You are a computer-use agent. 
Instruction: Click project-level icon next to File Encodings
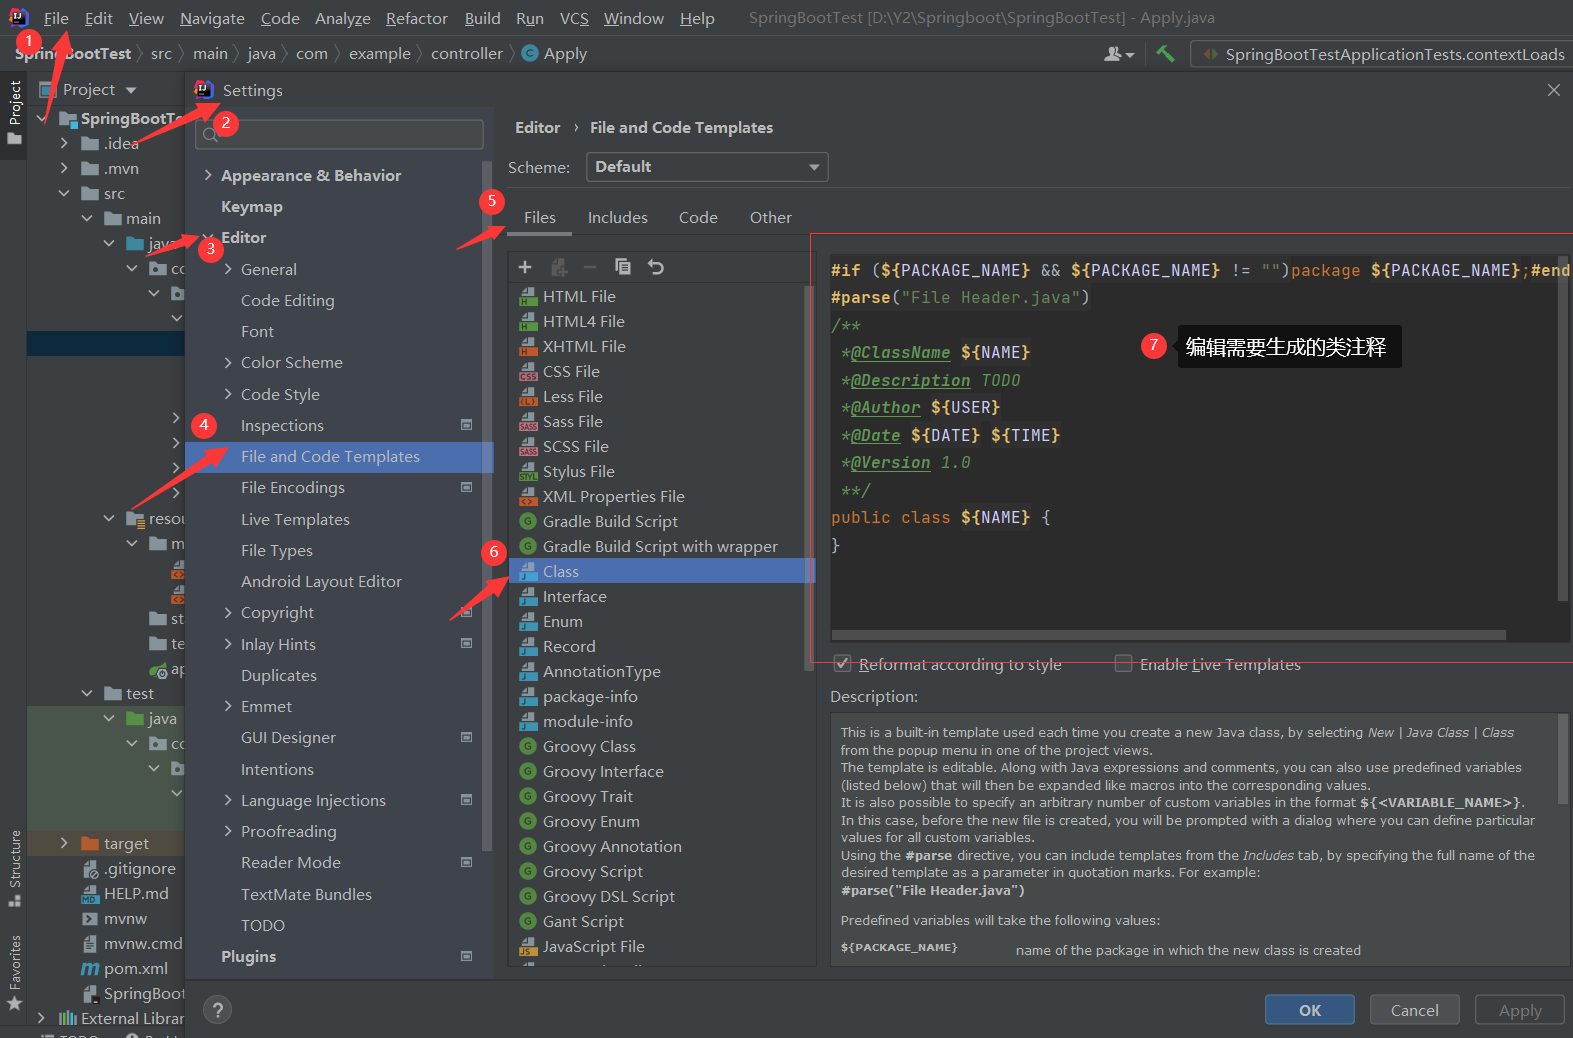[x=466, y=487]
